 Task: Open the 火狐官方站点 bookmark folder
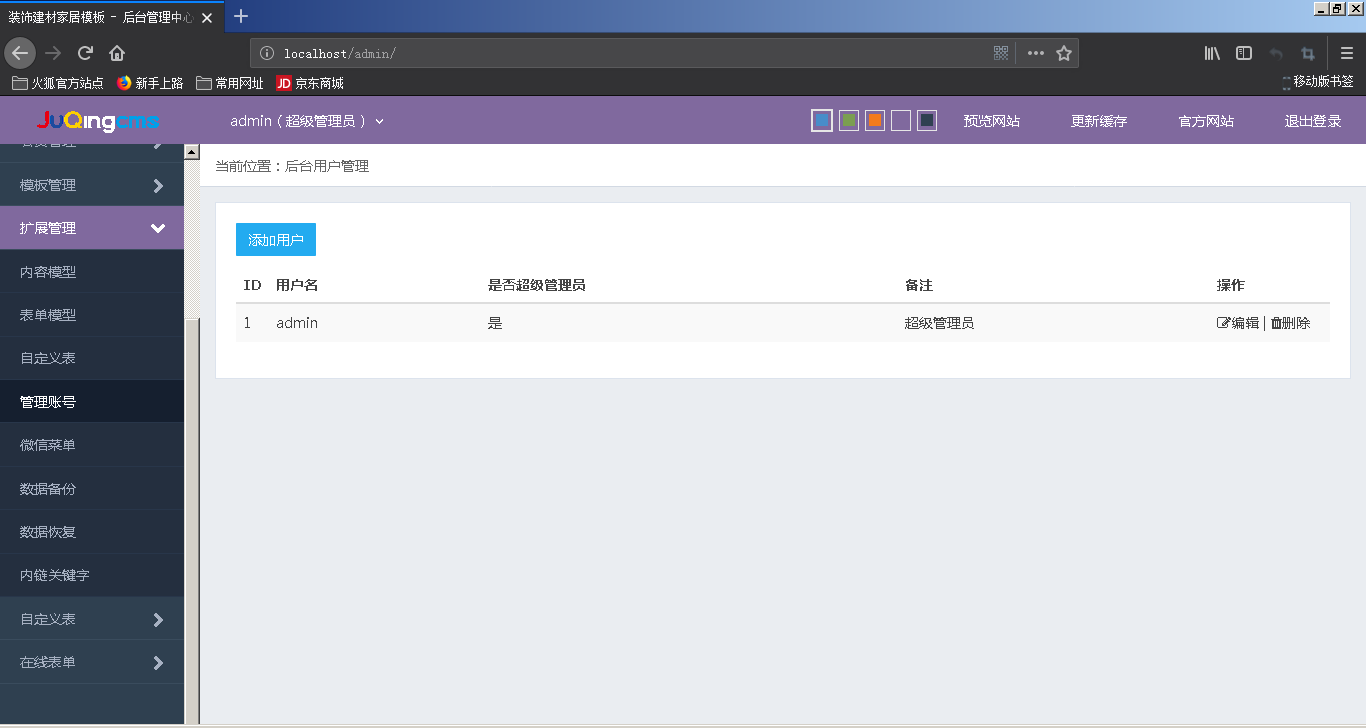[58, 83]
